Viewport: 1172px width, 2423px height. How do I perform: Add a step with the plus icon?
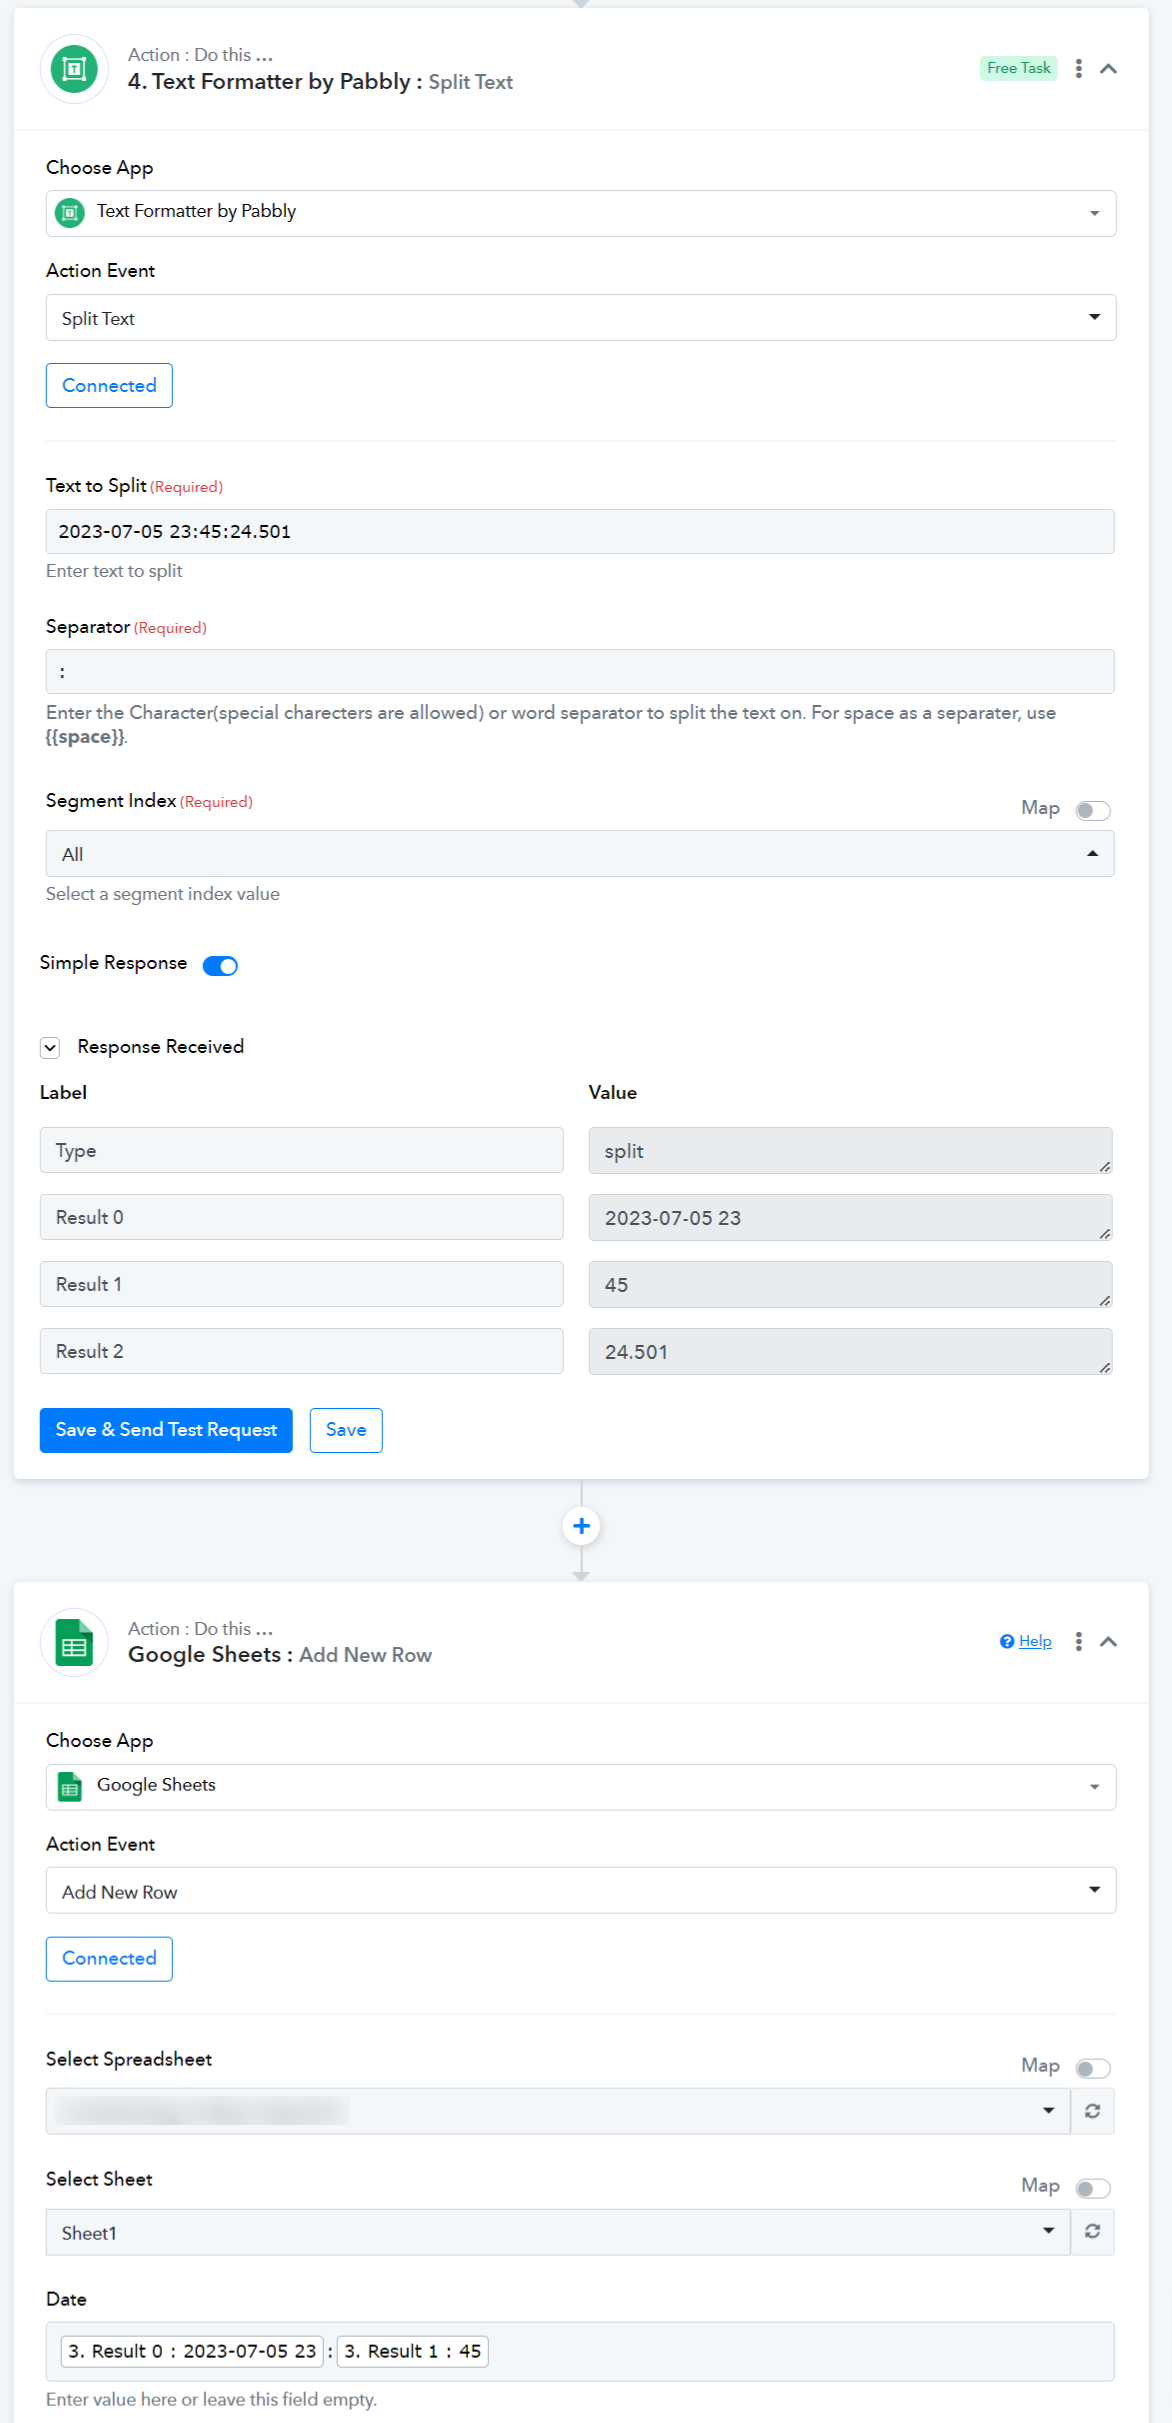pyautogui.click(x=581, y=1526)
